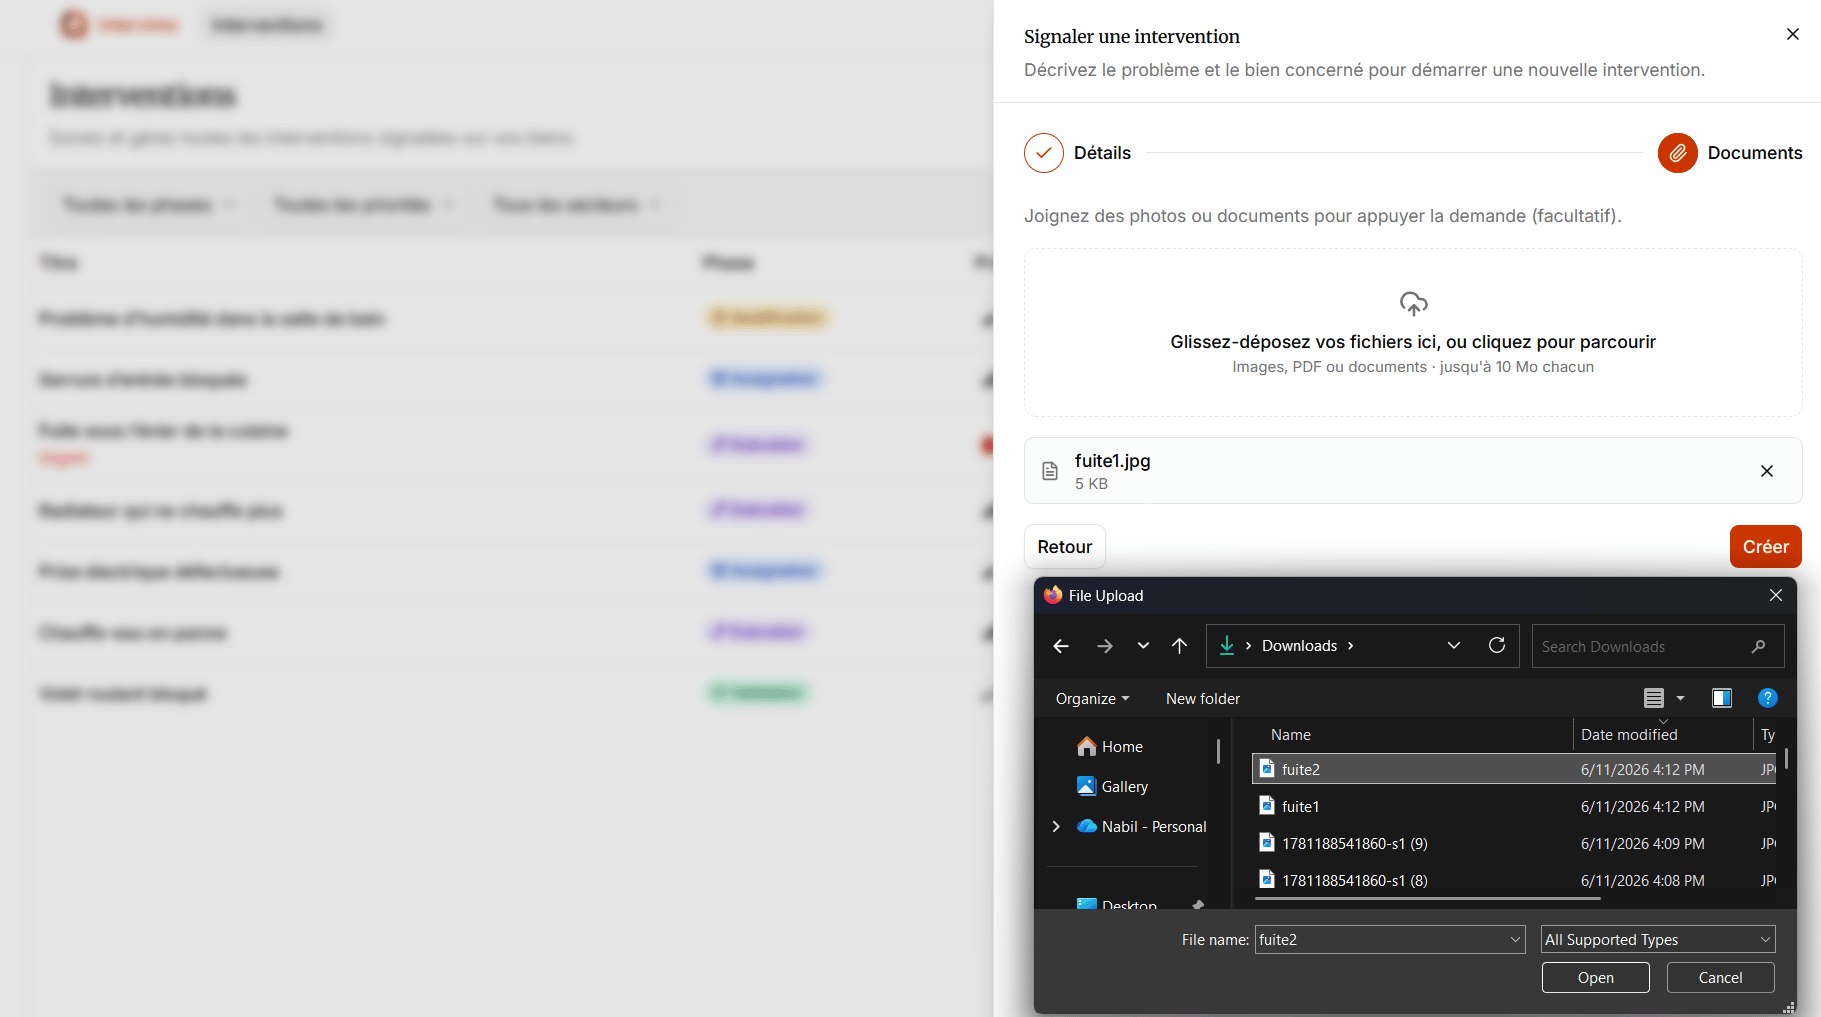Open File Upload help
Image resolution: width=1821 pixels, height=1017 pixels.
click(1767, 698)
